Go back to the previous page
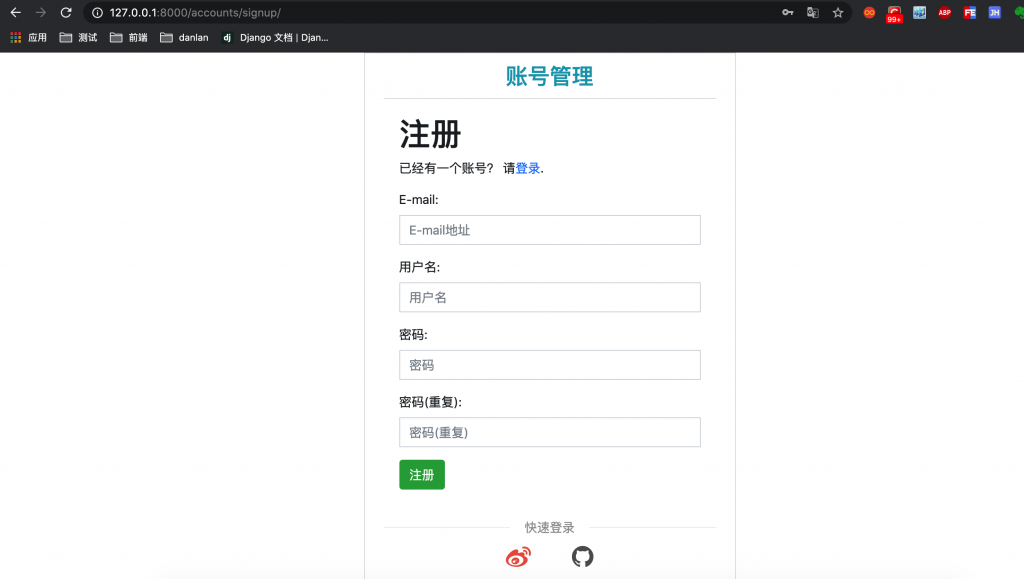This screenshot has height=579, width=1024. (x=15, y=13)
